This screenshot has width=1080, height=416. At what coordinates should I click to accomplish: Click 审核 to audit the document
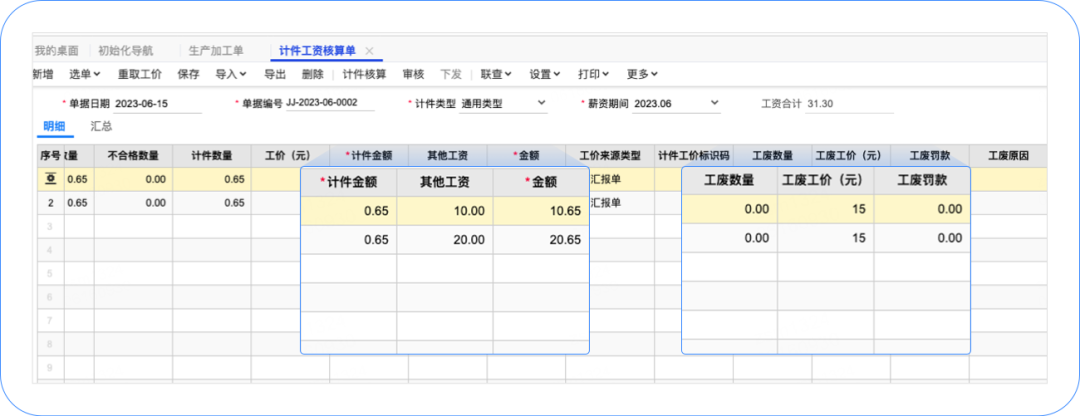click(413, 74)
